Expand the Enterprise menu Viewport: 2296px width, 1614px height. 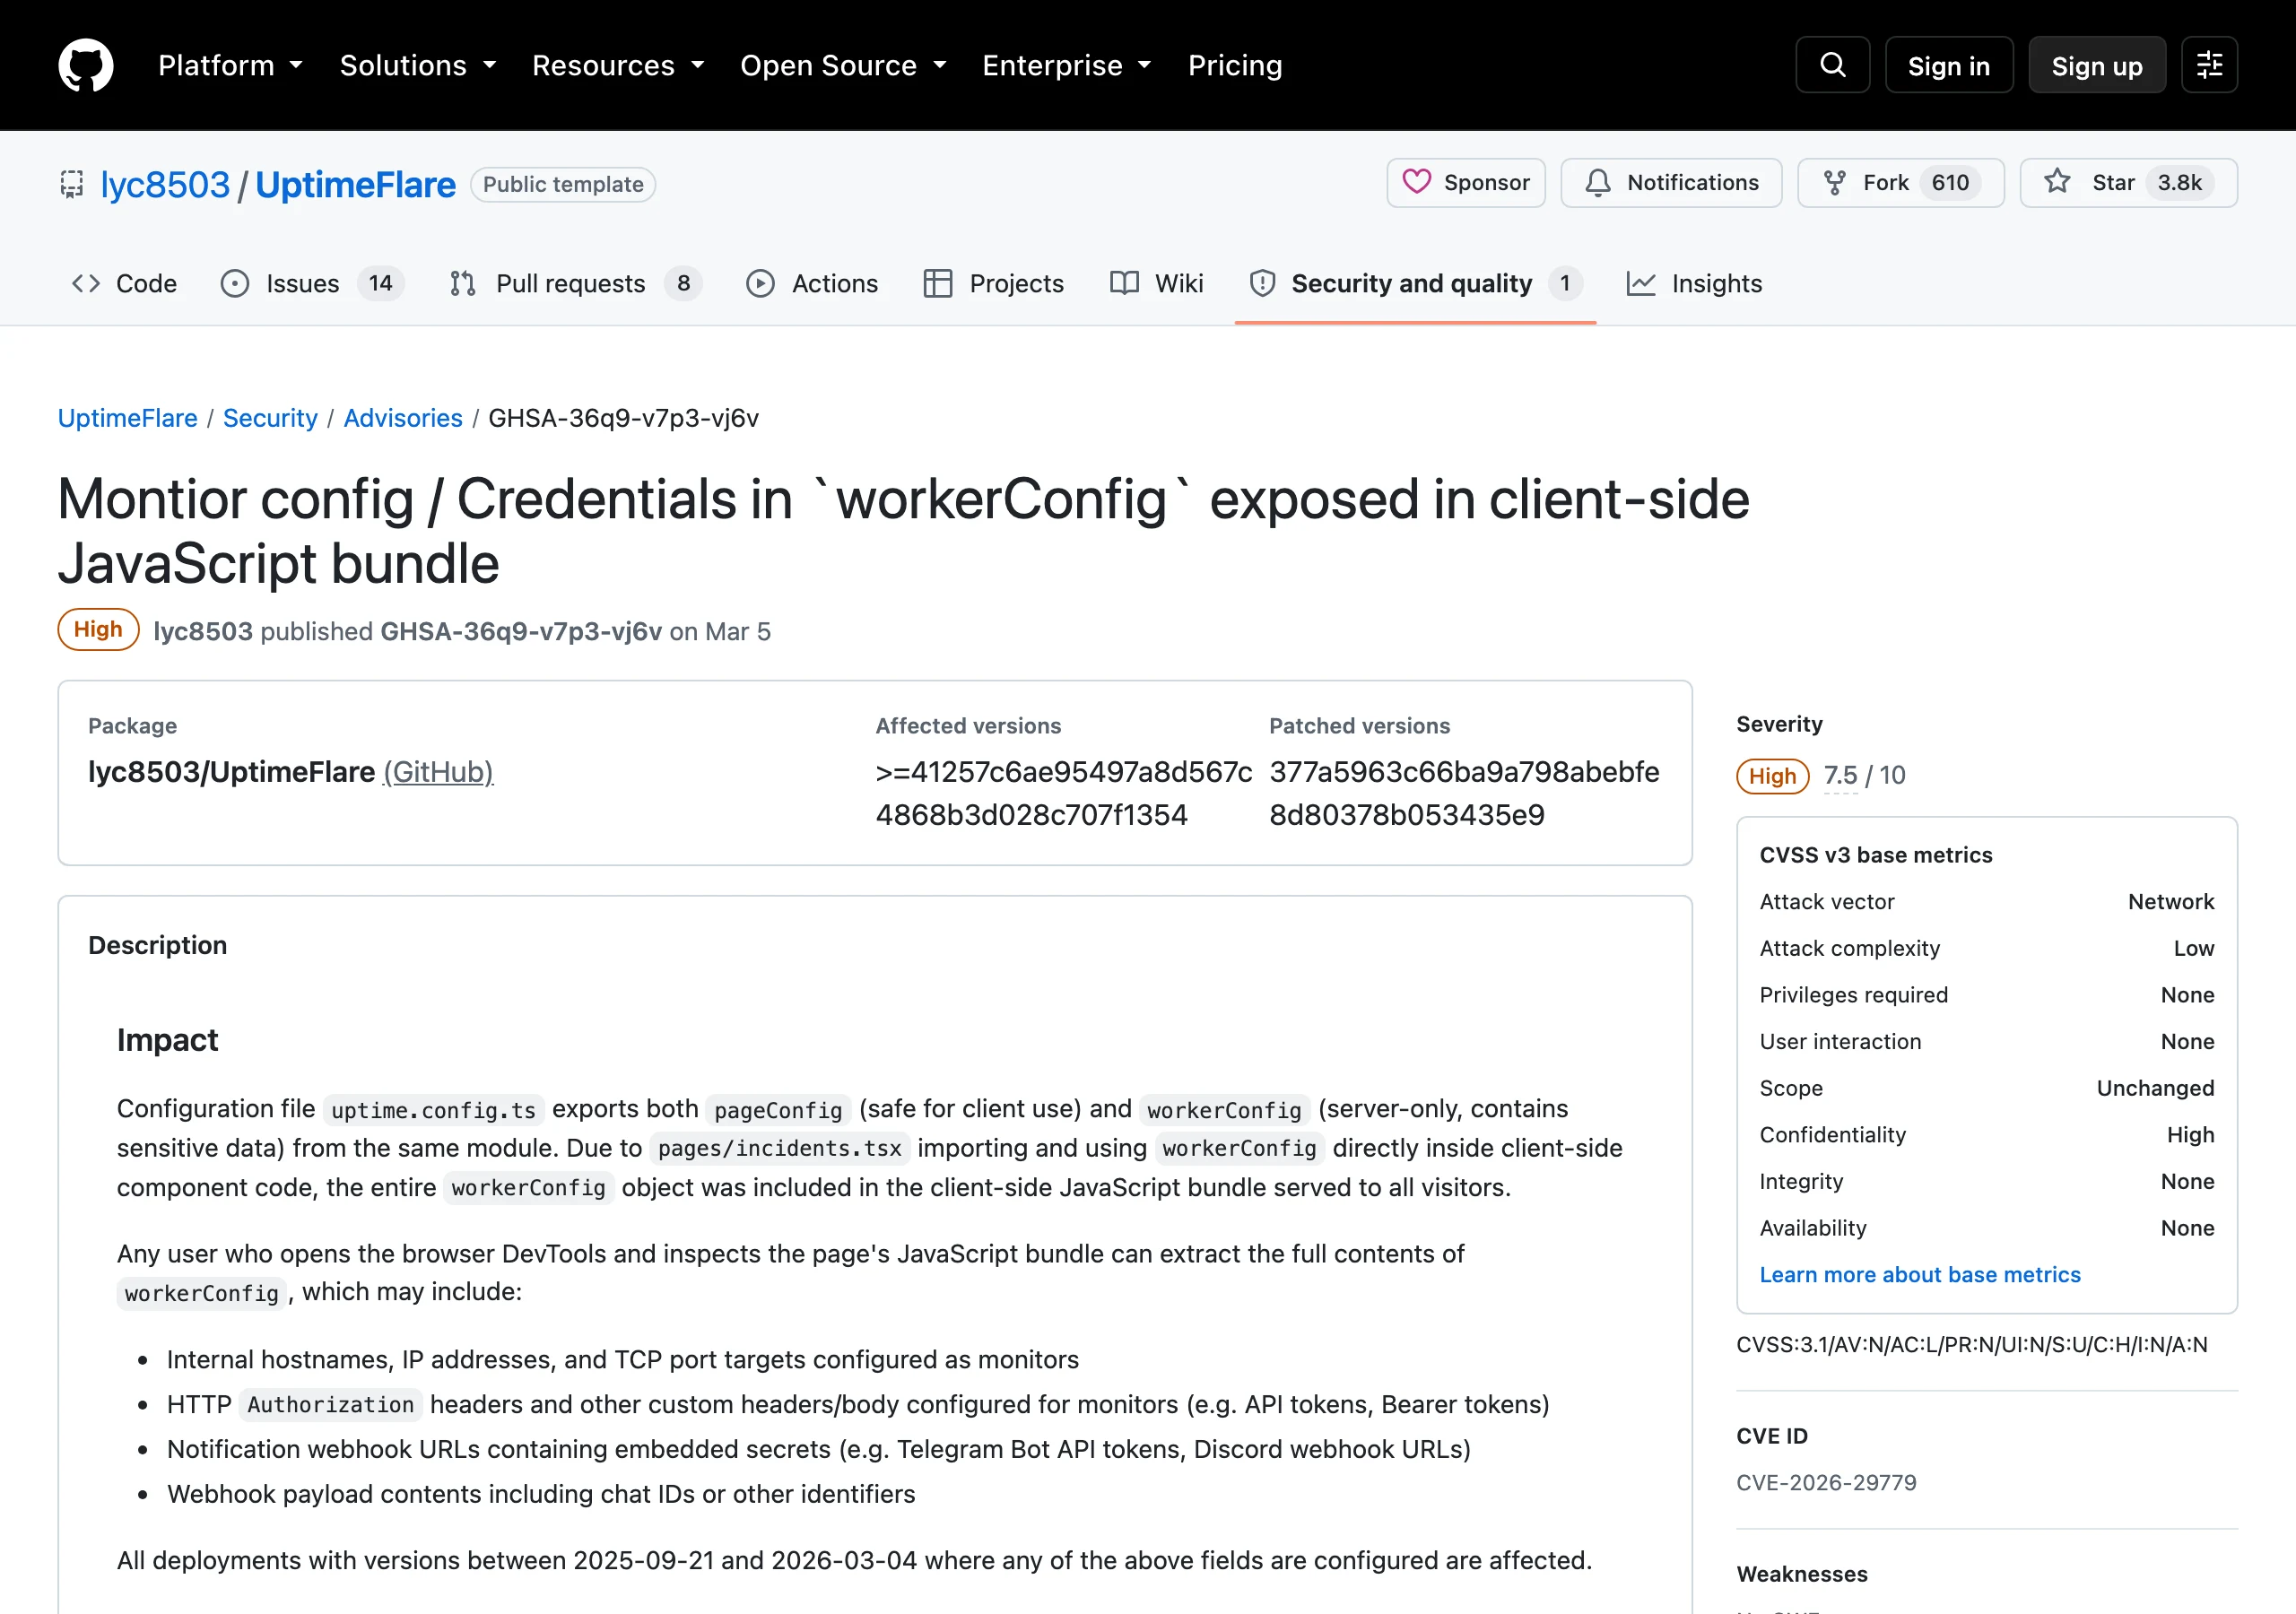[x=1066, y=66]
